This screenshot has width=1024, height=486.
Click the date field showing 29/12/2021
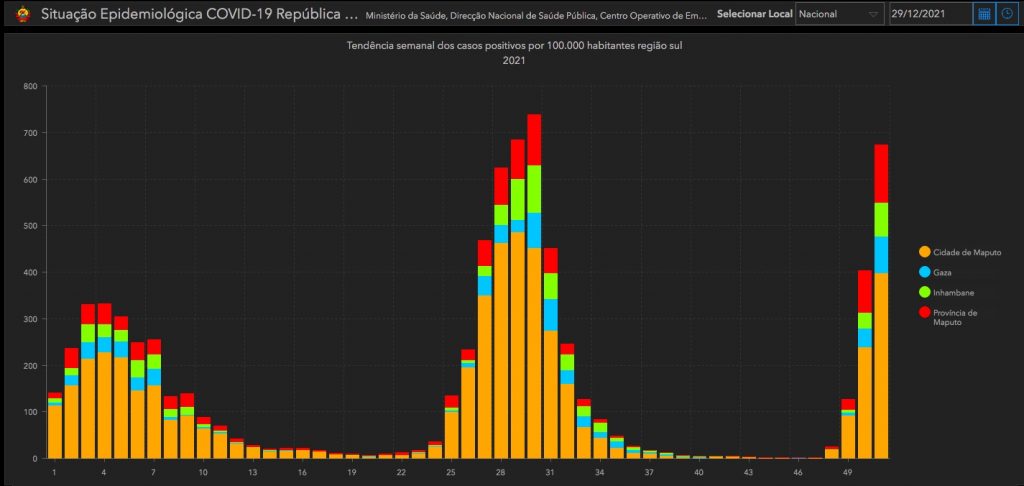[930, 14]
